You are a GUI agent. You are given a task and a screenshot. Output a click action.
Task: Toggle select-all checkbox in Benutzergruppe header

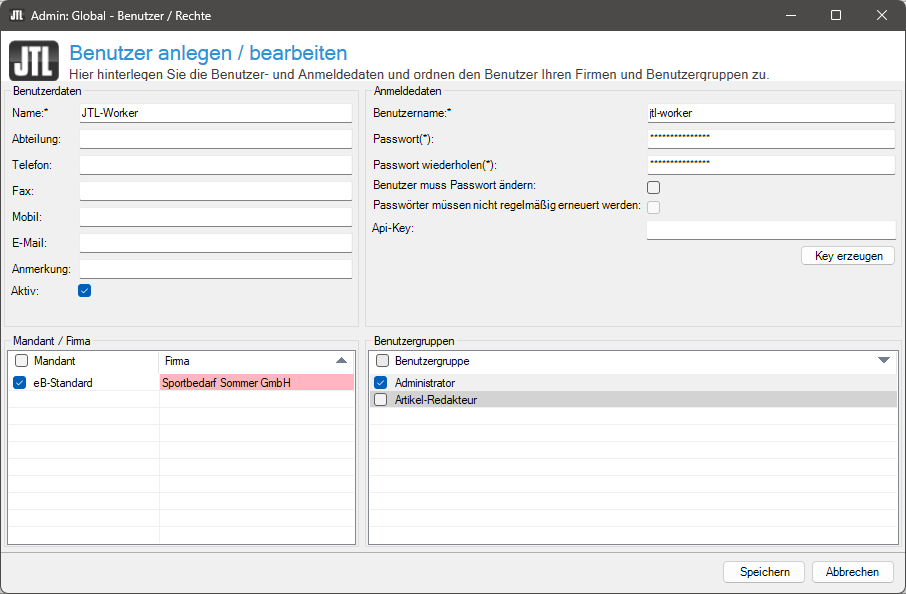click(382, 361)
